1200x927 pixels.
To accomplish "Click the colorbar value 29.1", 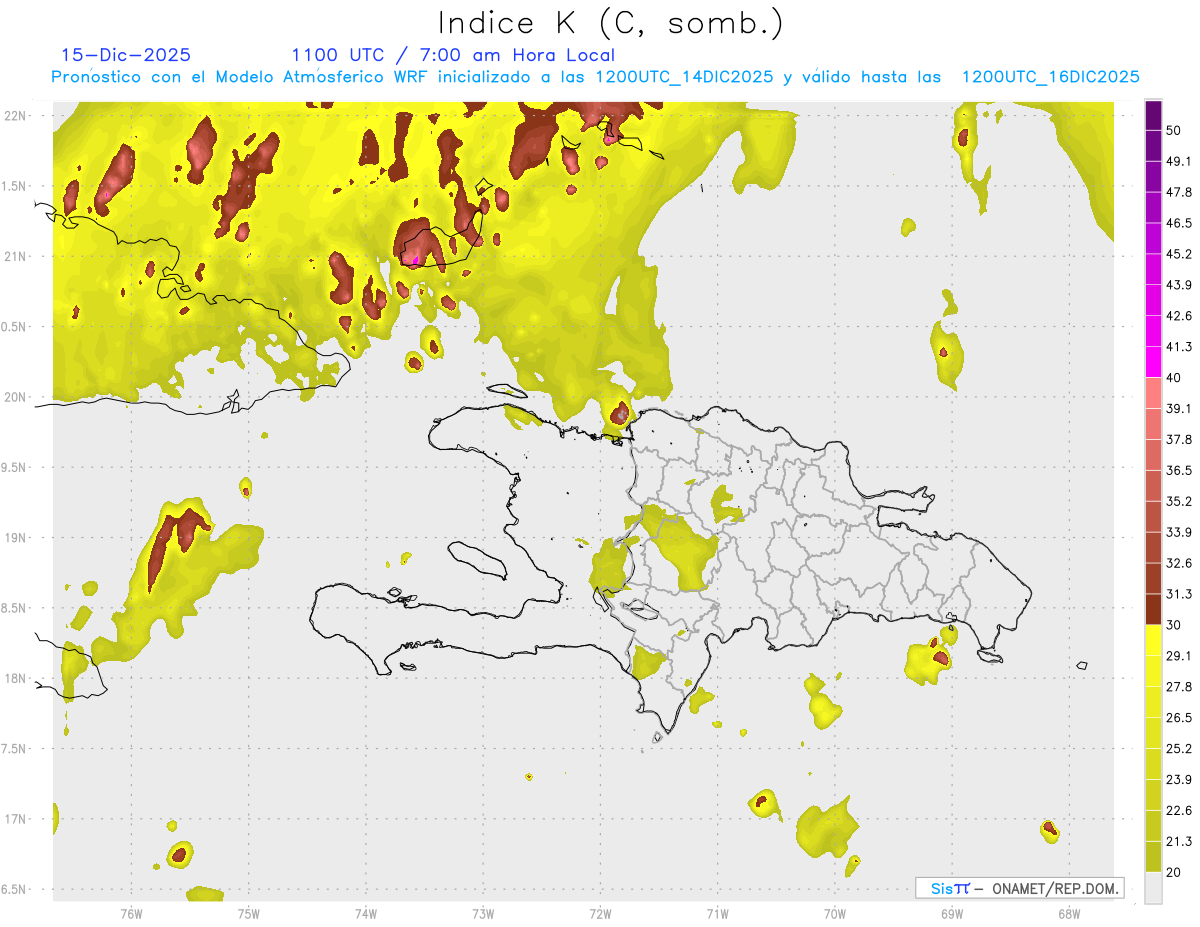I will (1179, 655).
